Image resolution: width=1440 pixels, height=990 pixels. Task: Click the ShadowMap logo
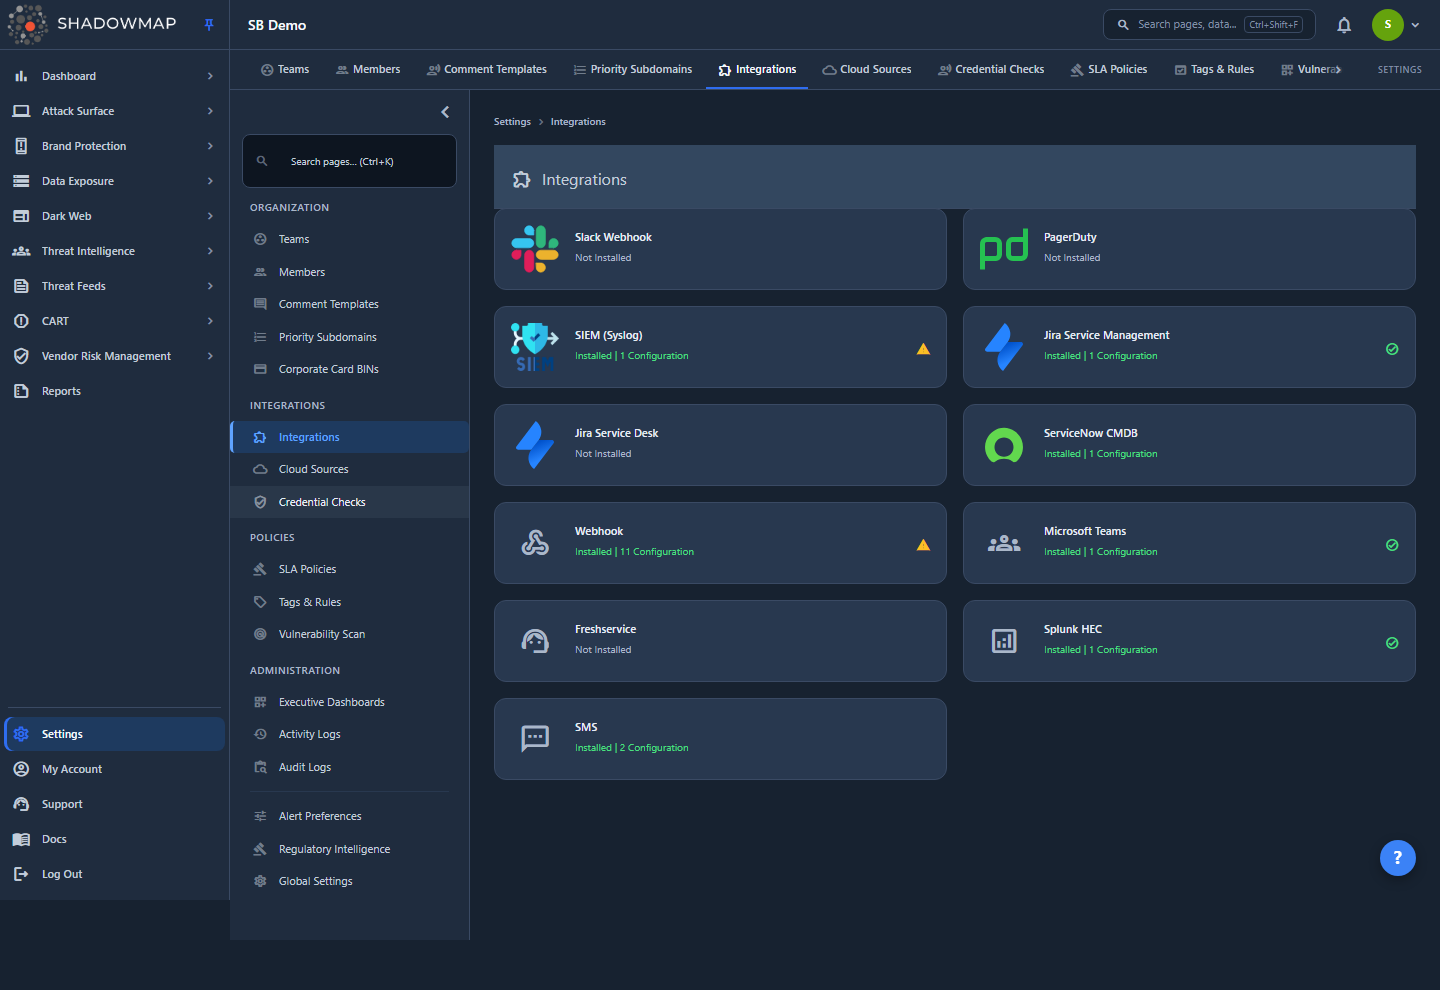92,24
